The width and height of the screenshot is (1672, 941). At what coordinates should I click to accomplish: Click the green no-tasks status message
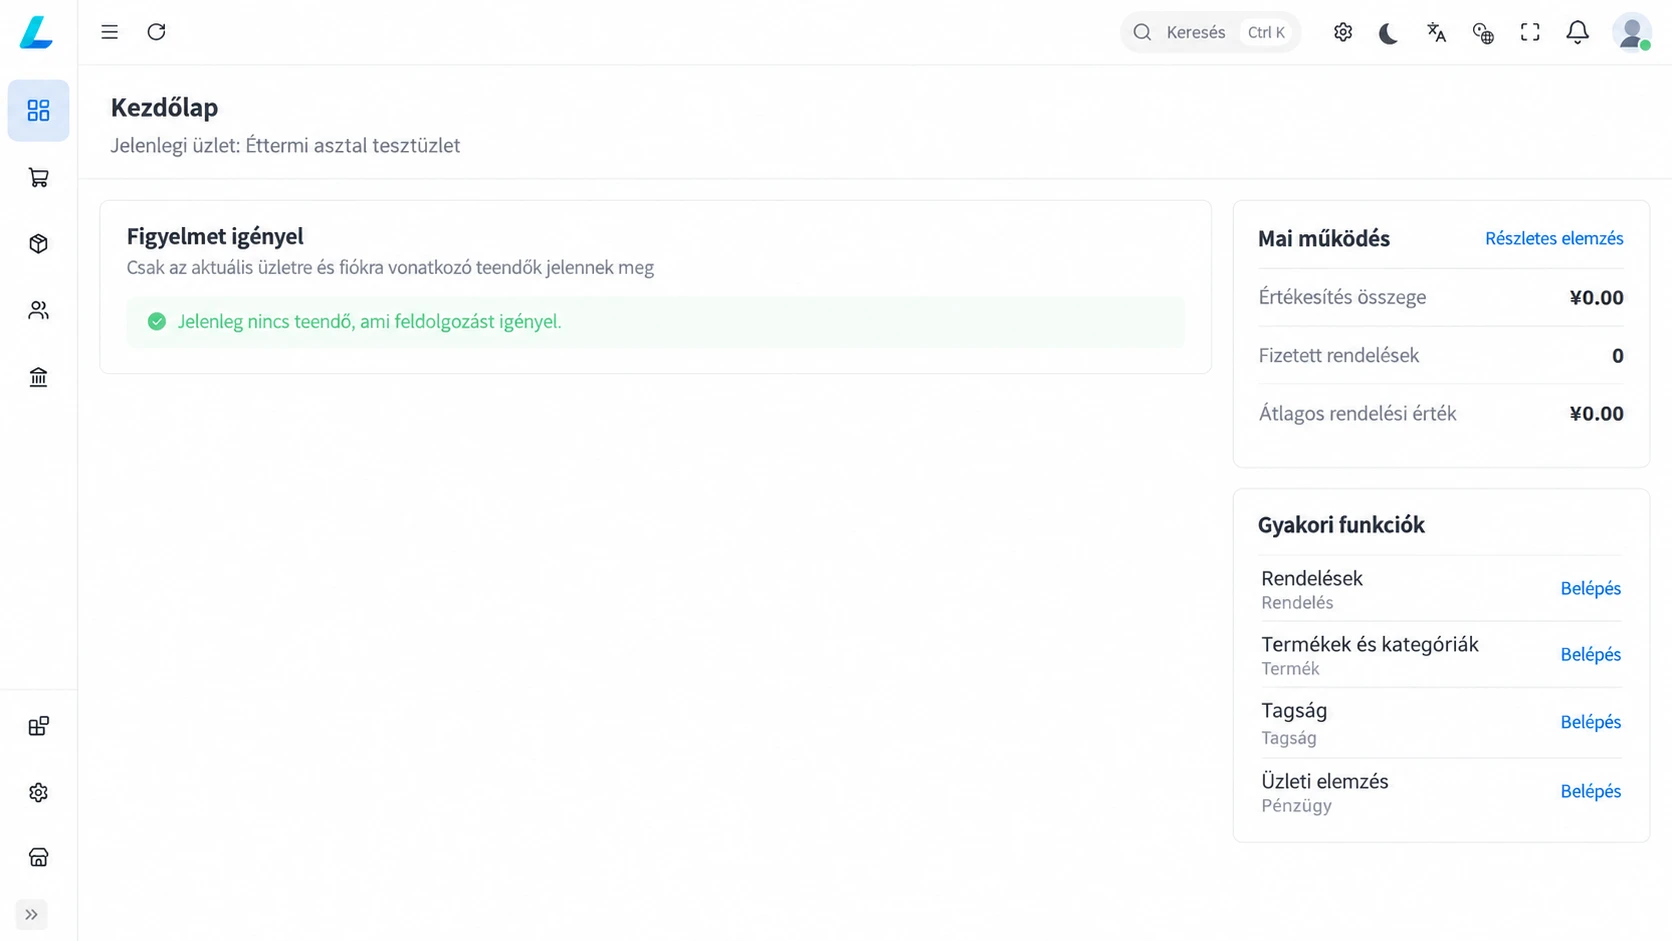pos(655,322)
